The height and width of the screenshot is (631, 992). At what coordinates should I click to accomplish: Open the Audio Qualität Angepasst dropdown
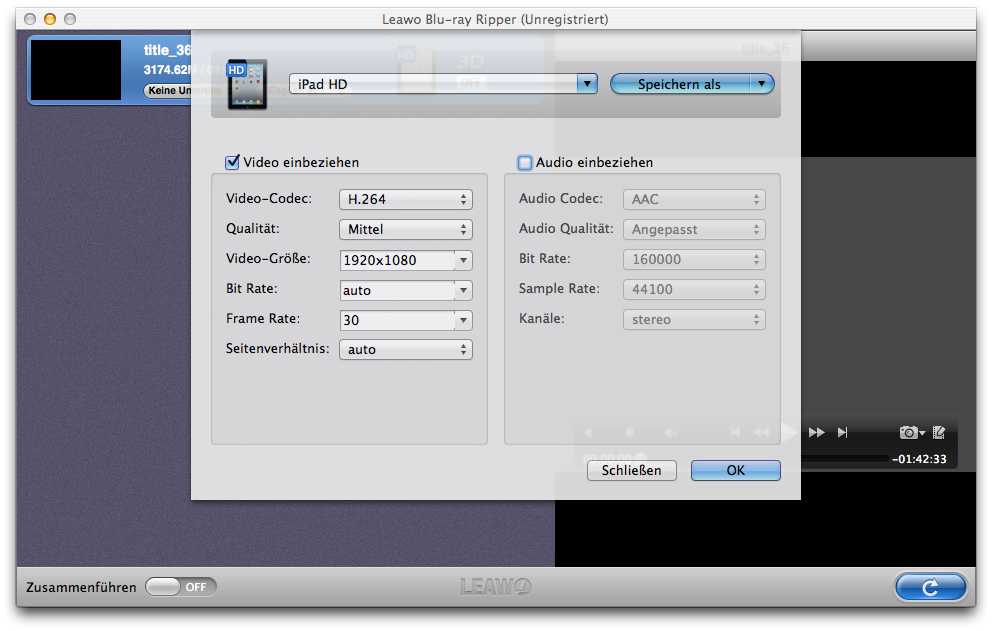pos(694,229)
